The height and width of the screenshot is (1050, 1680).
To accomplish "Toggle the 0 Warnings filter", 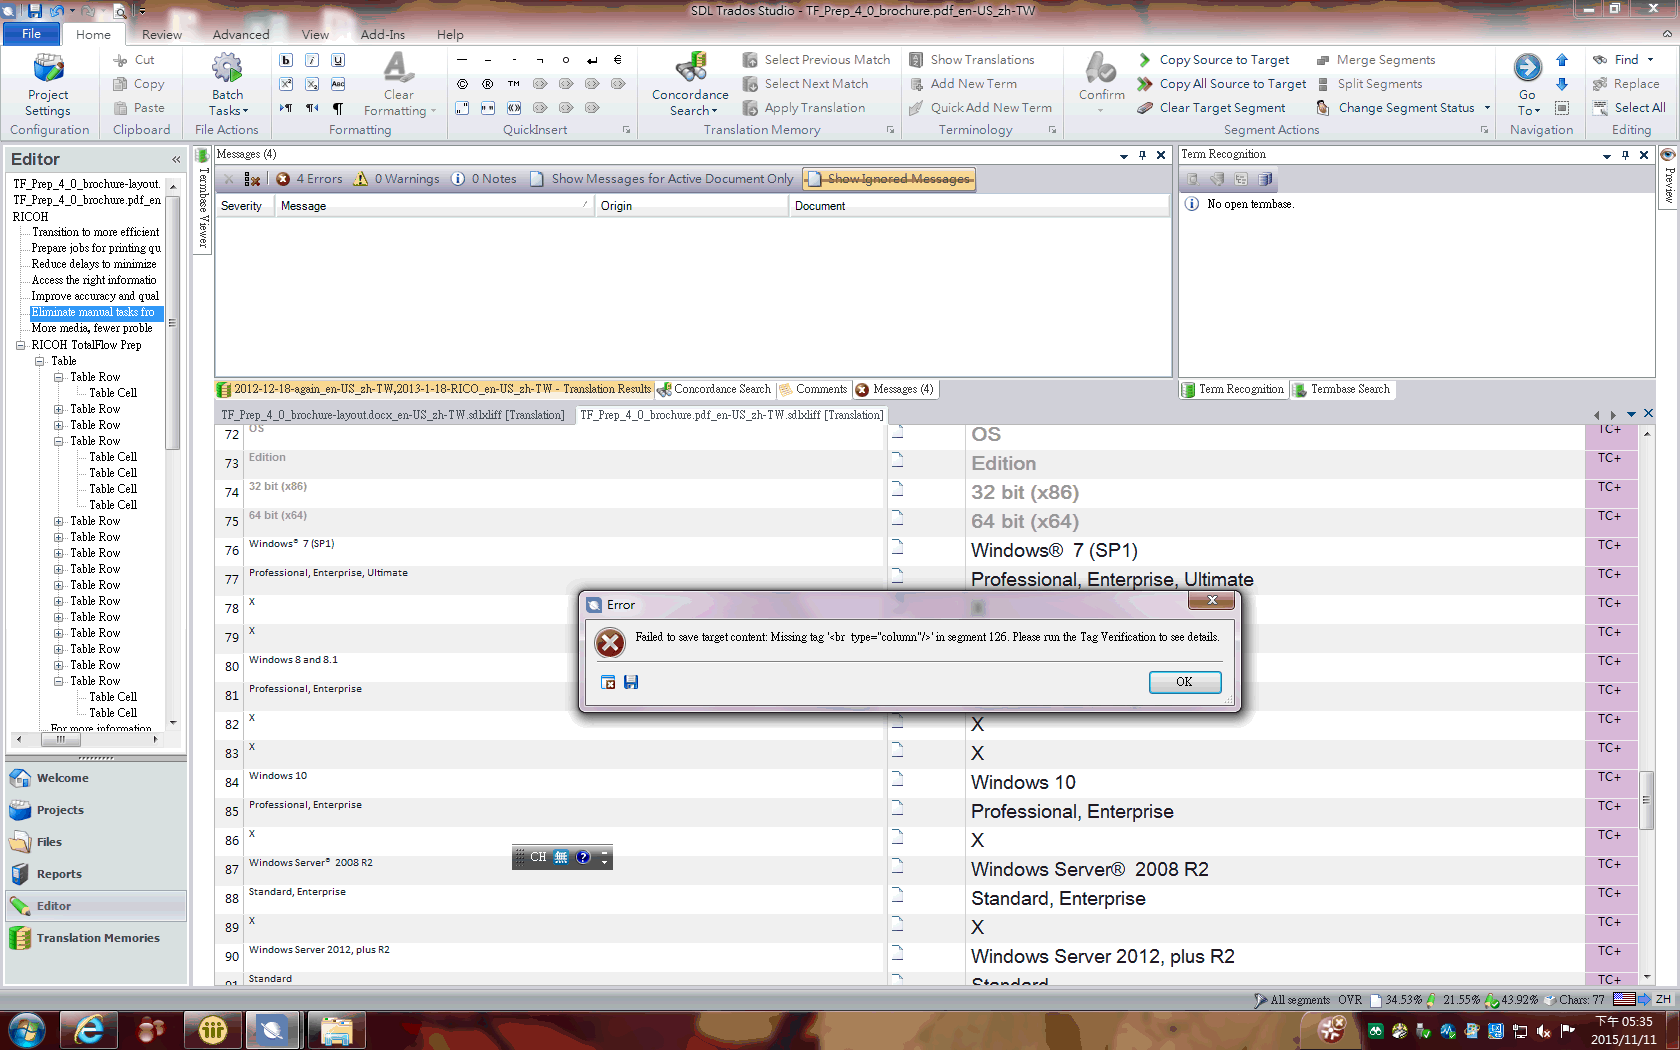I will (x=397, y=179).
